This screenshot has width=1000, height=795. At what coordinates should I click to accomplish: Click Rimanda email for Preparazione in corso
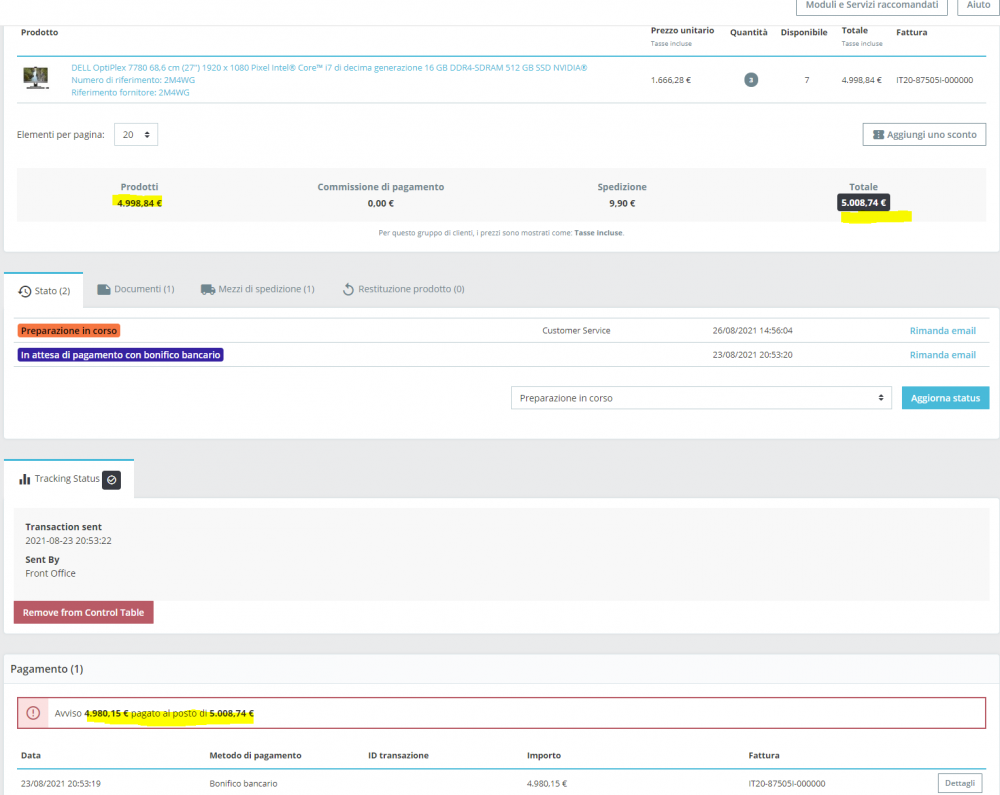tap(943, 330)
